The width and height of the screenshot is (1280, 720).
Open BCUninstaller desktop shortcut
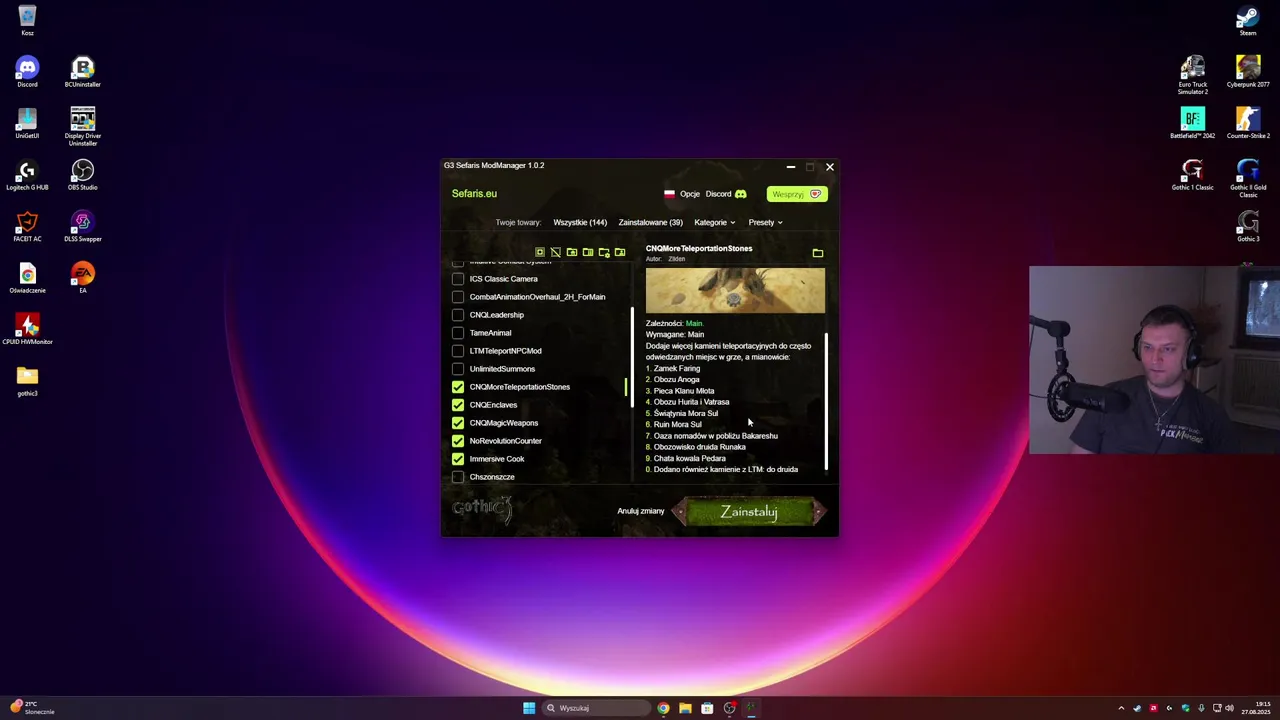click(83, 72)
